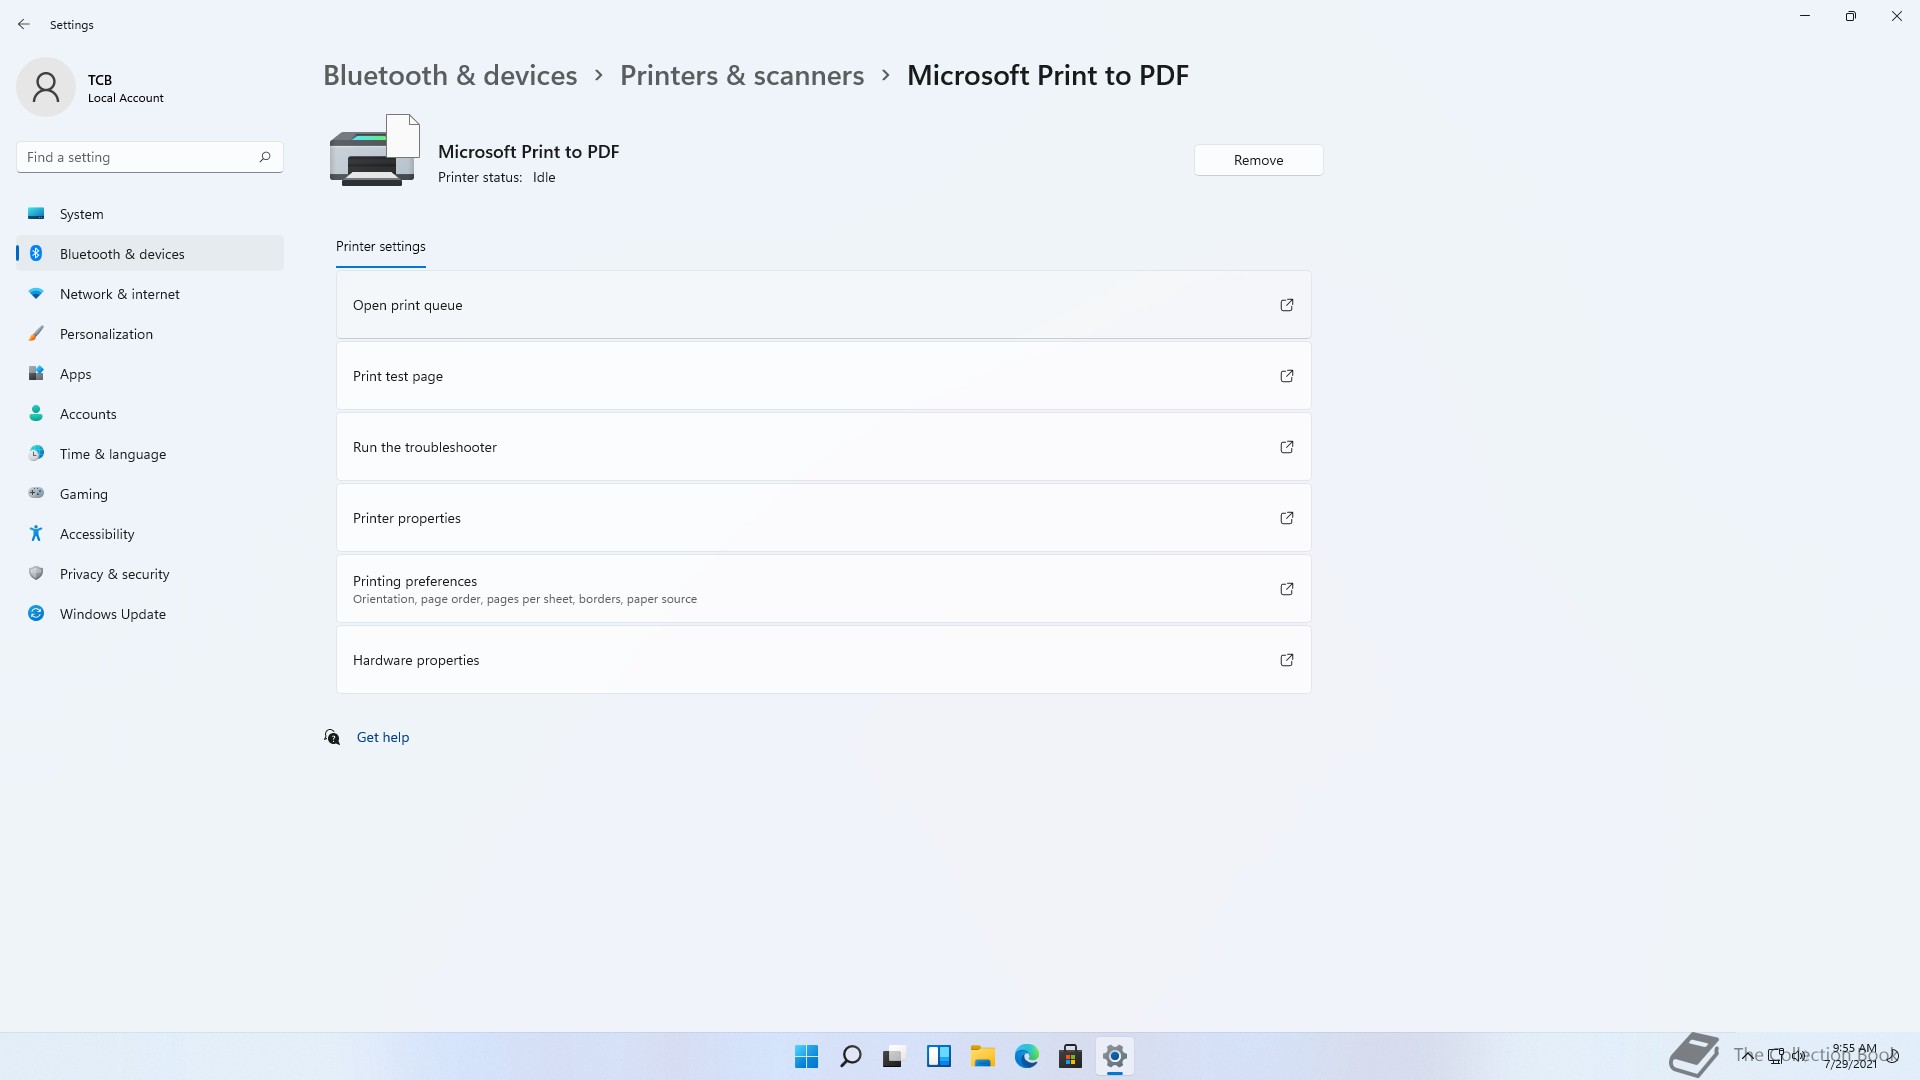The image size is (1920, 1080).
Task: Select the Accessibility figure icon
Action: 36,533
